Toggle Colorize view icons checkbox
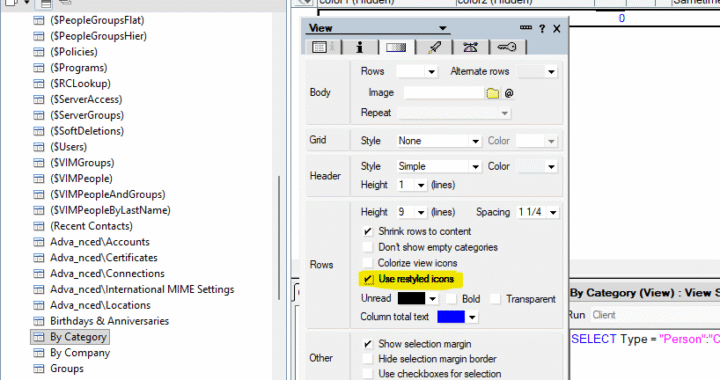This screenshot has height=380, width=720. pos(367,263)
